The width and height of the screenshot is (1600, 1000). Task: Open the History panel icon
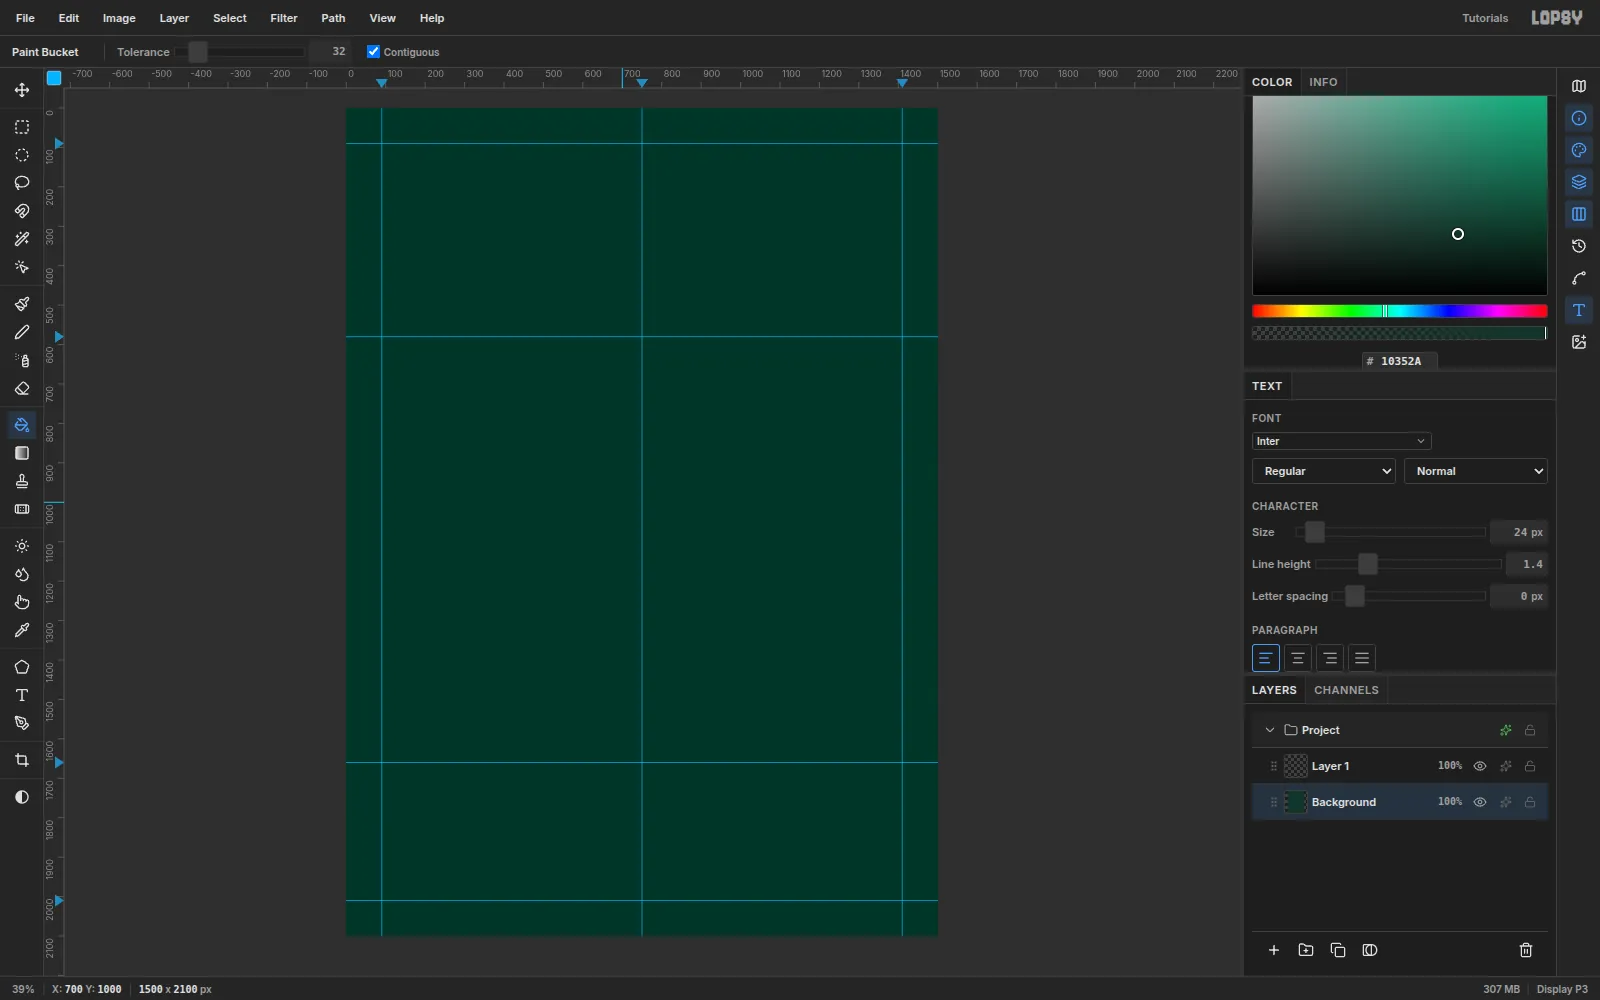(x=1579, y=246)
